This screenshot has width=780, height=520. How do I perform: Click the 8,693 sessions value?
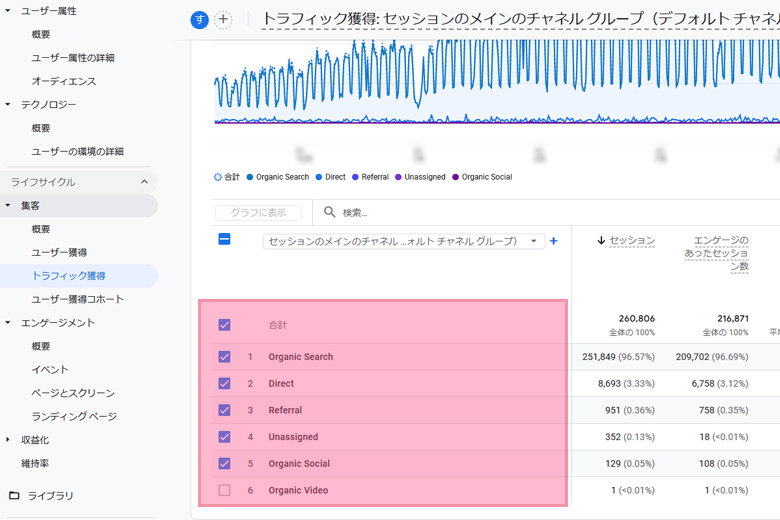tap(609, 384)
